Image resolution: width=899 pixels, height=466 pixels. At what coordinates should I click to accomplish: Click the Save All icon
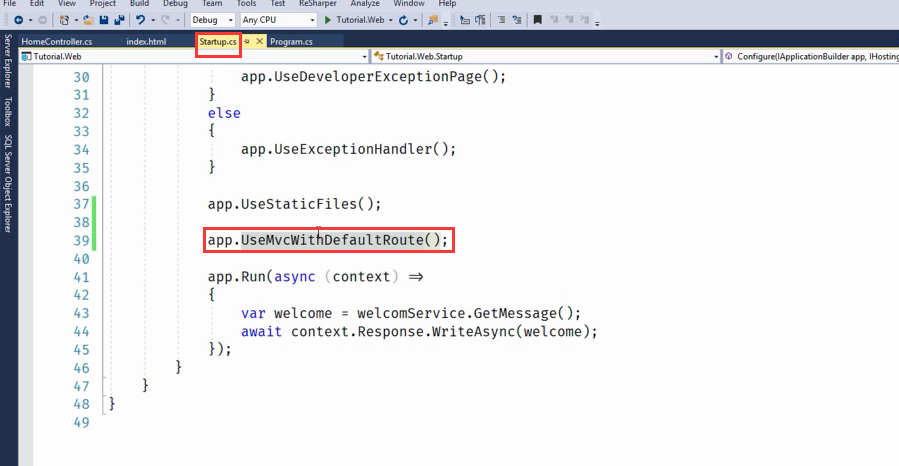coord(120,20)
